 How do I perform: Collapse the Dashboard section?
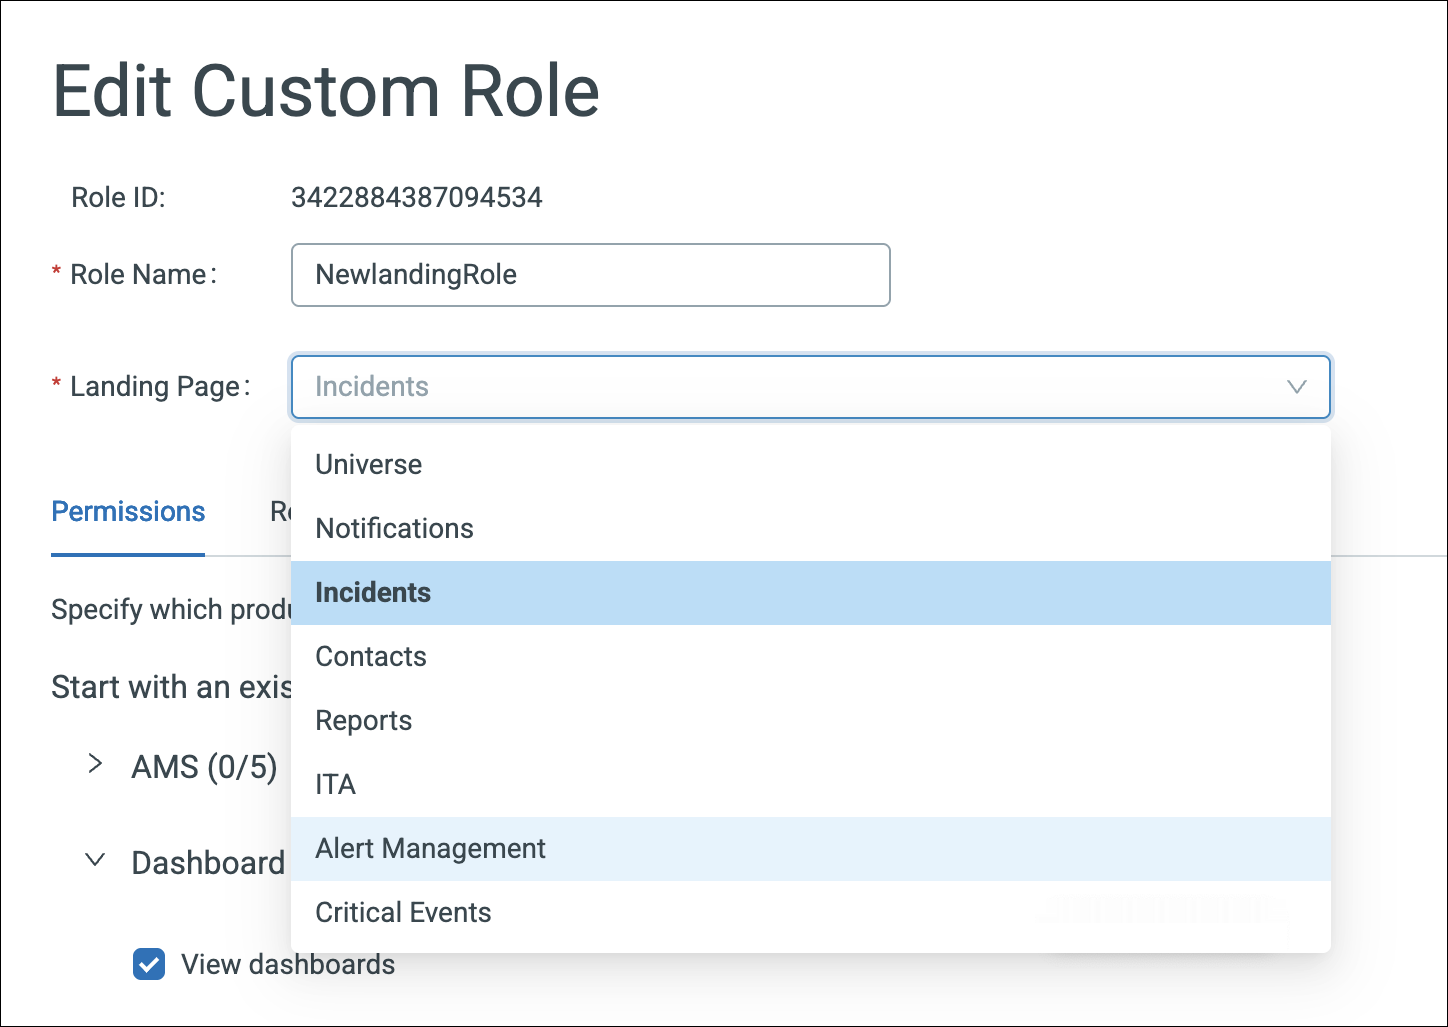point(95,859)
